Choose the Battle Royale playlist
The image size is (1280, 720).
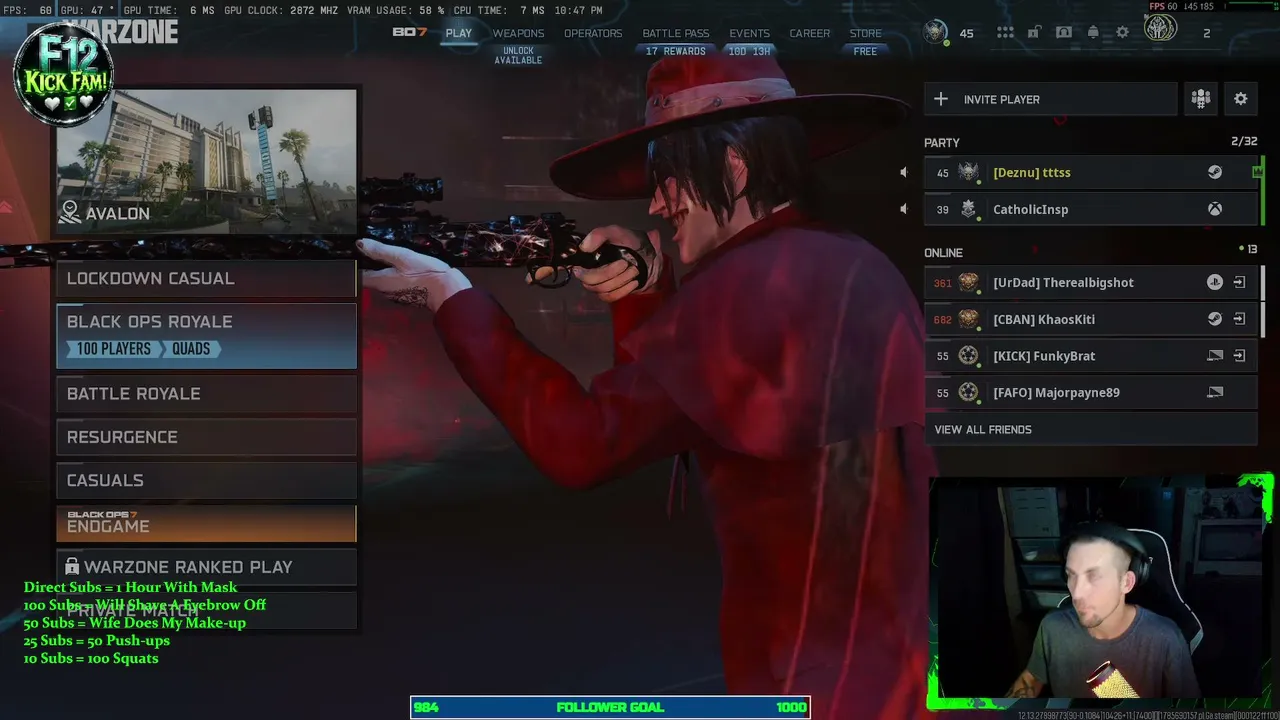pos(206,394)
